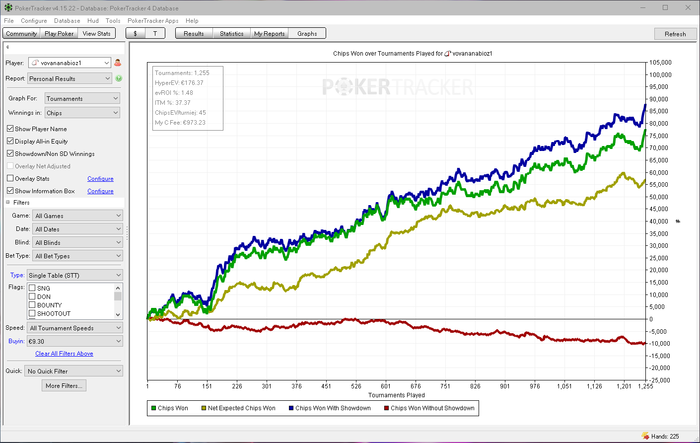Image resolution: width=700 pixels, height=443 pixels.
Task: Open the File menu
Action: [x=8, y=21]
